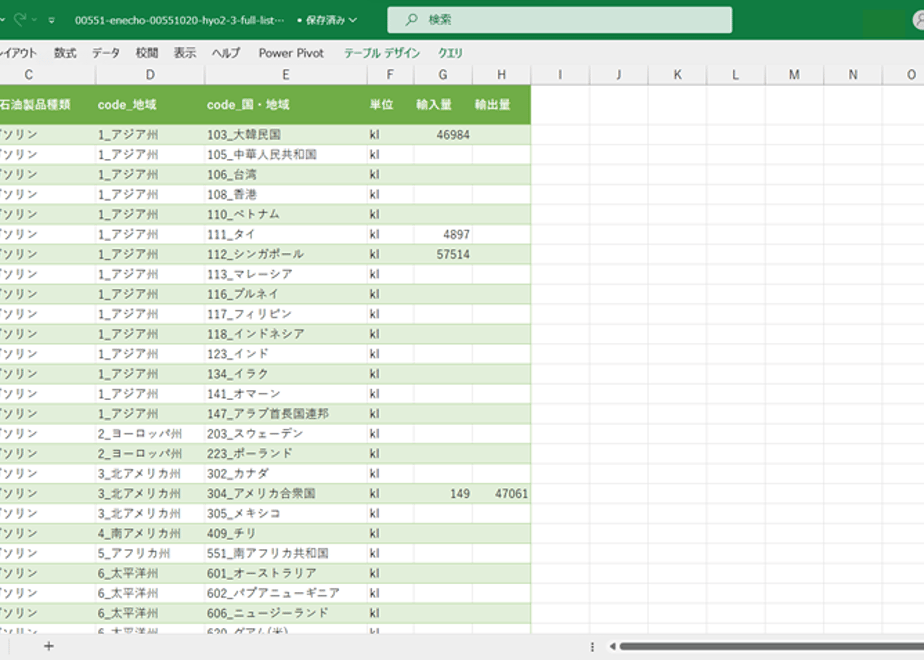Image resolution: width=924 pixels, height=660 pixels.
Task: Select column E header
Action: 285,75
